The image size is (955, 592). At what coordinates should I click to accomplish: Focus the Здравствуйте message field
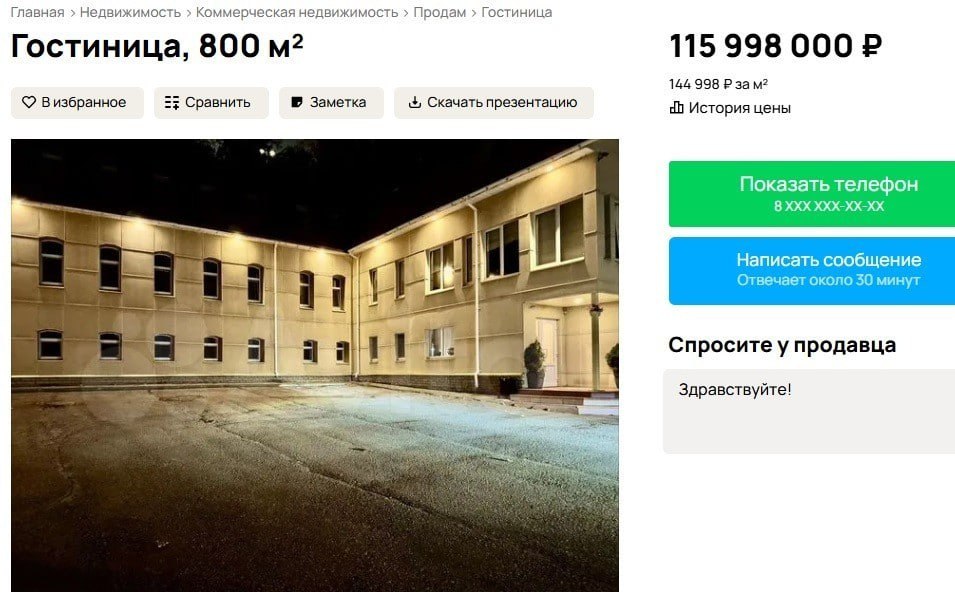(x=809, y=411)
